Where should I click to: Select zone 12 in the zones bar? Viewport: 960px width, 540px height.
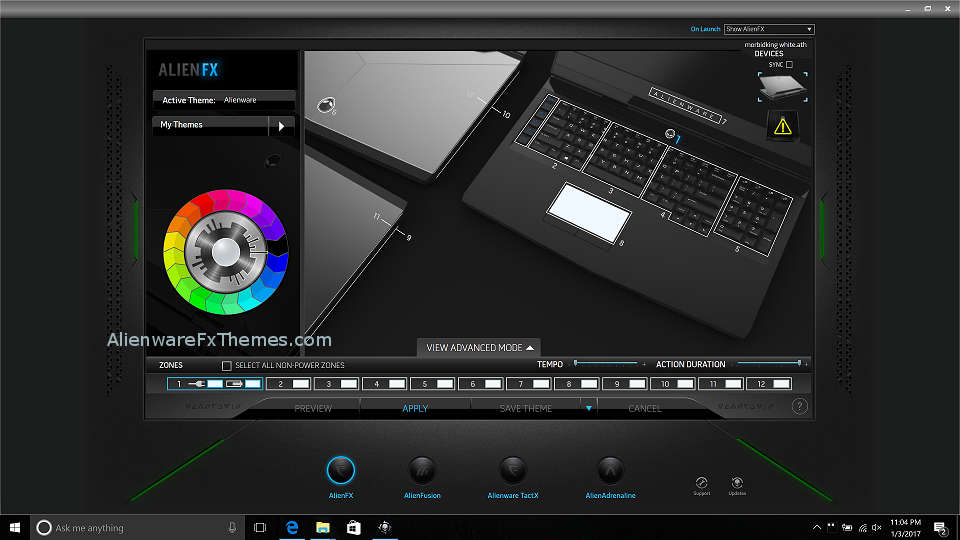tap(769, 384)
